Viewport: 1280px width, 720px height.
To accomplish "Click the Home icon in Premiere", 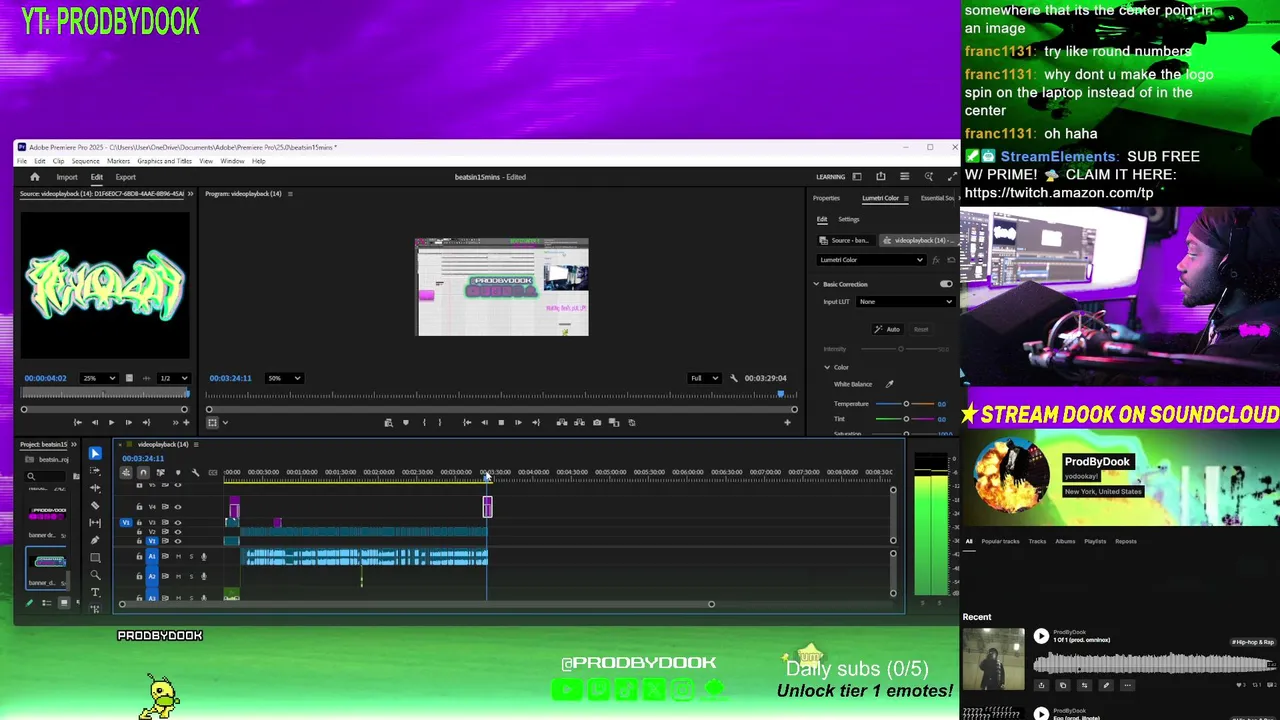I will point(34,177).
